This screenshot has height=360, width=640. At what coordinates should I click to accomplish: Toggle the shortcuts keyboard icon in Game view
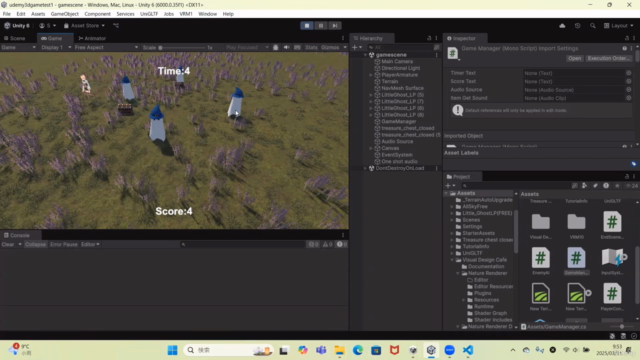coord(297,47)
